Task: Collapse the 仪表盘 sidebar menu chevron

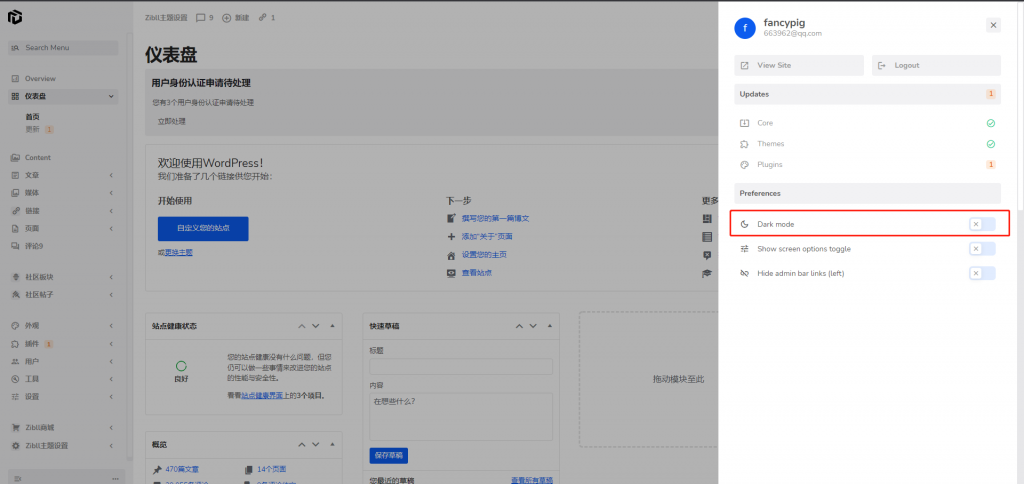Action: (111, 97)
